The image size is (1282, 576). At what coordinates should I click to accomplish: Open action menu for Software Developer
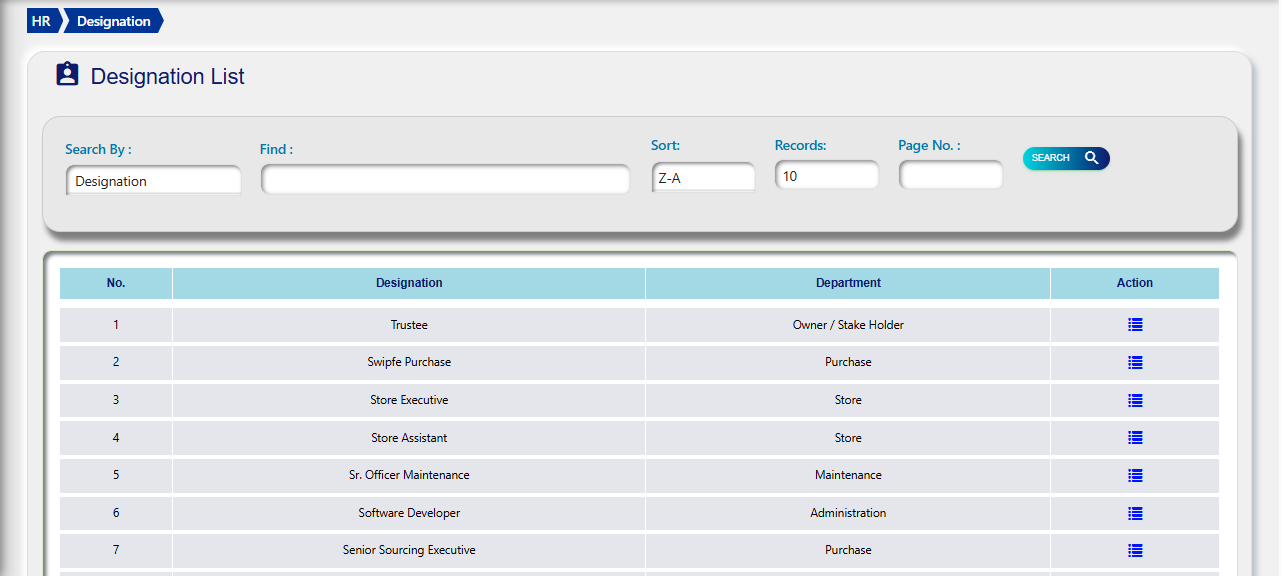pos(1134,513)
